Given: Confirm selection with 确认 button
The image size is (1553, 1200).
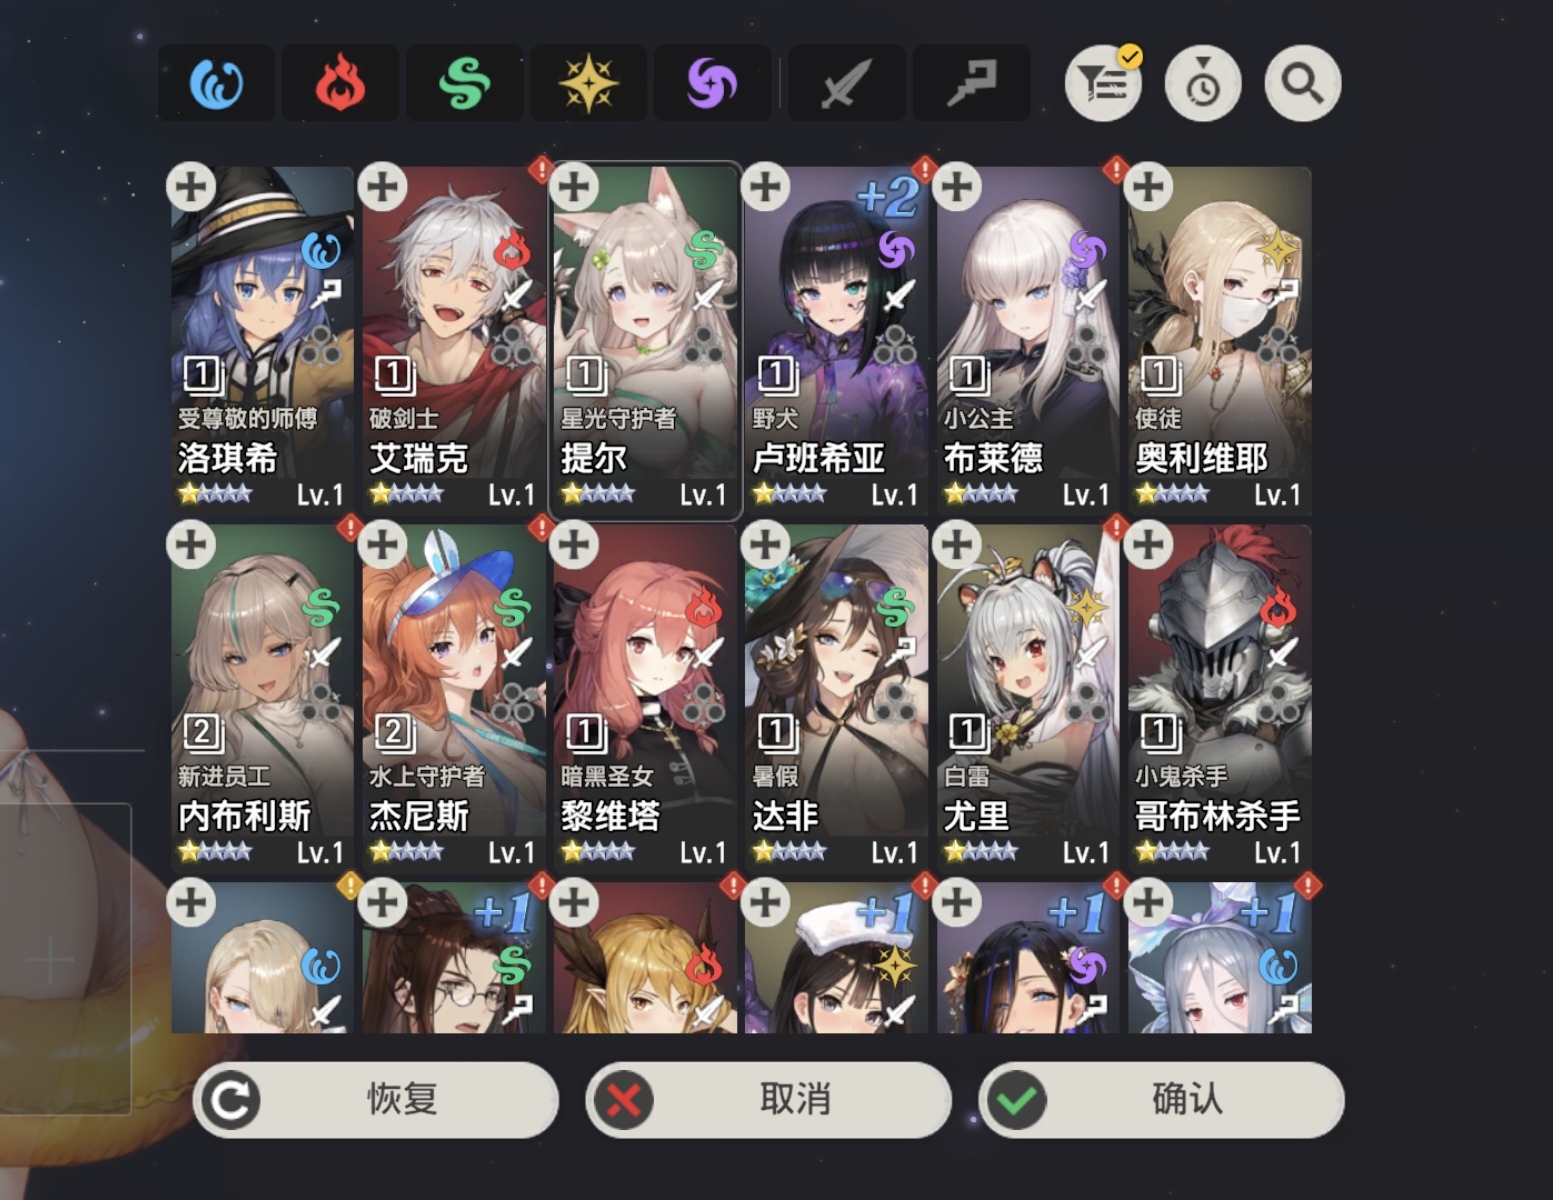Looking at the screenshot, I should [1161, 1100].
